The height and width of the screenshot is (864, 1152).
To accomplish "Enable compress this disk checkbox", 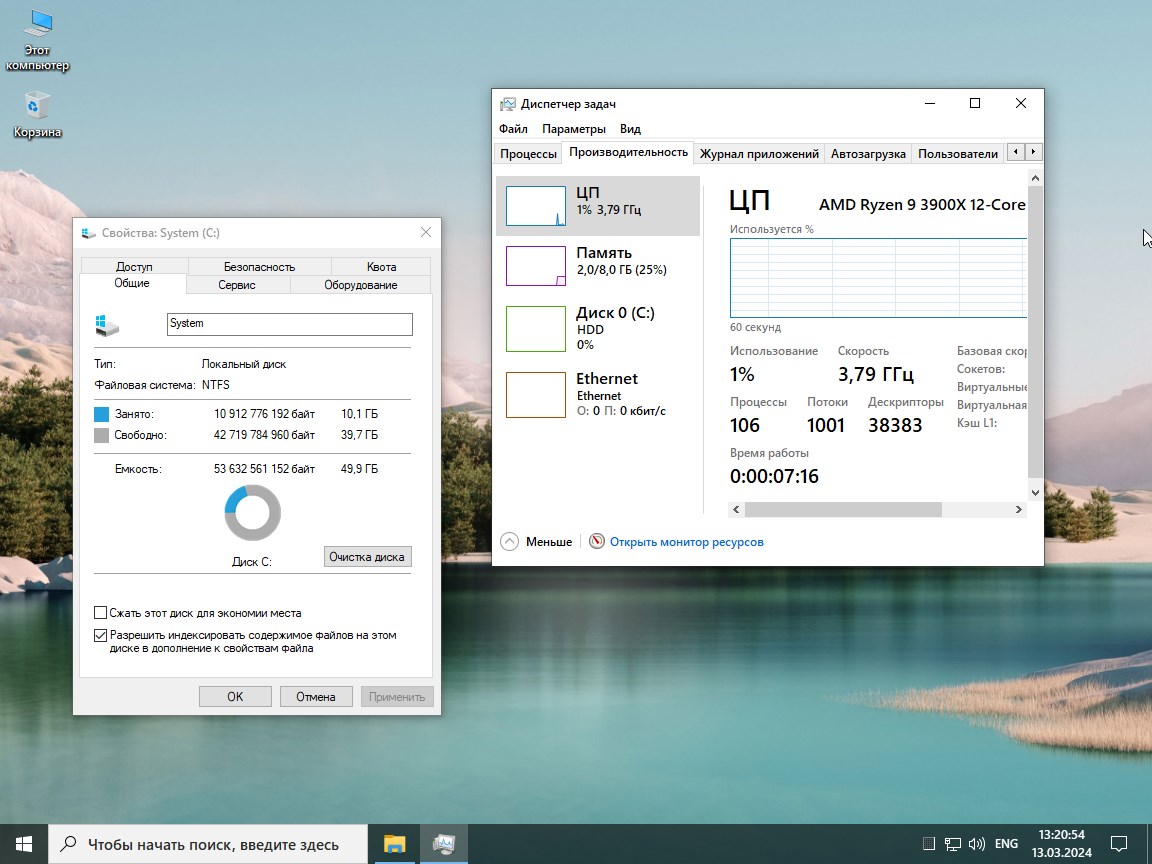I will click(x=100, y=613).
